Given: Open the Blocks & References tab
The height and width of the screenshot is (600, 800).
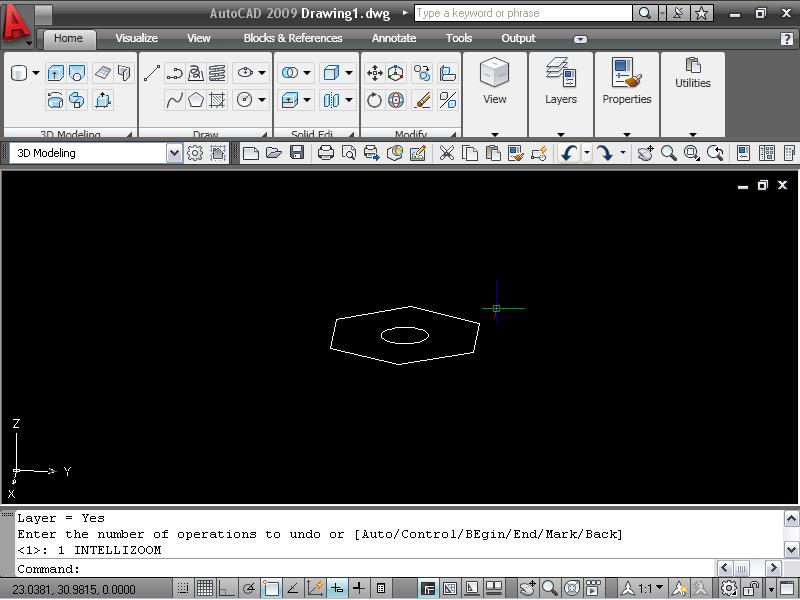Looking at the screenshot, I should pos(293,38).
